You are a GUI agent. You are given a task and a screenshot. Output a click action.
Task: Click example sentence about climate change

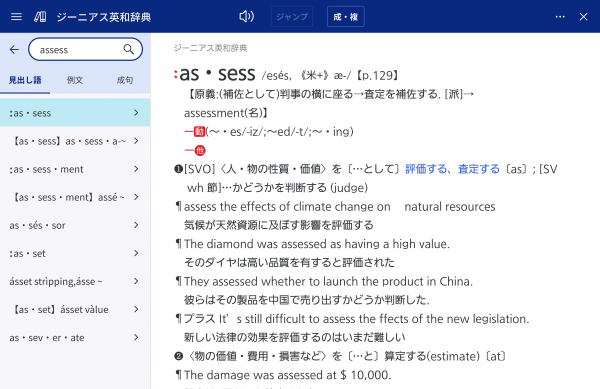339,207
